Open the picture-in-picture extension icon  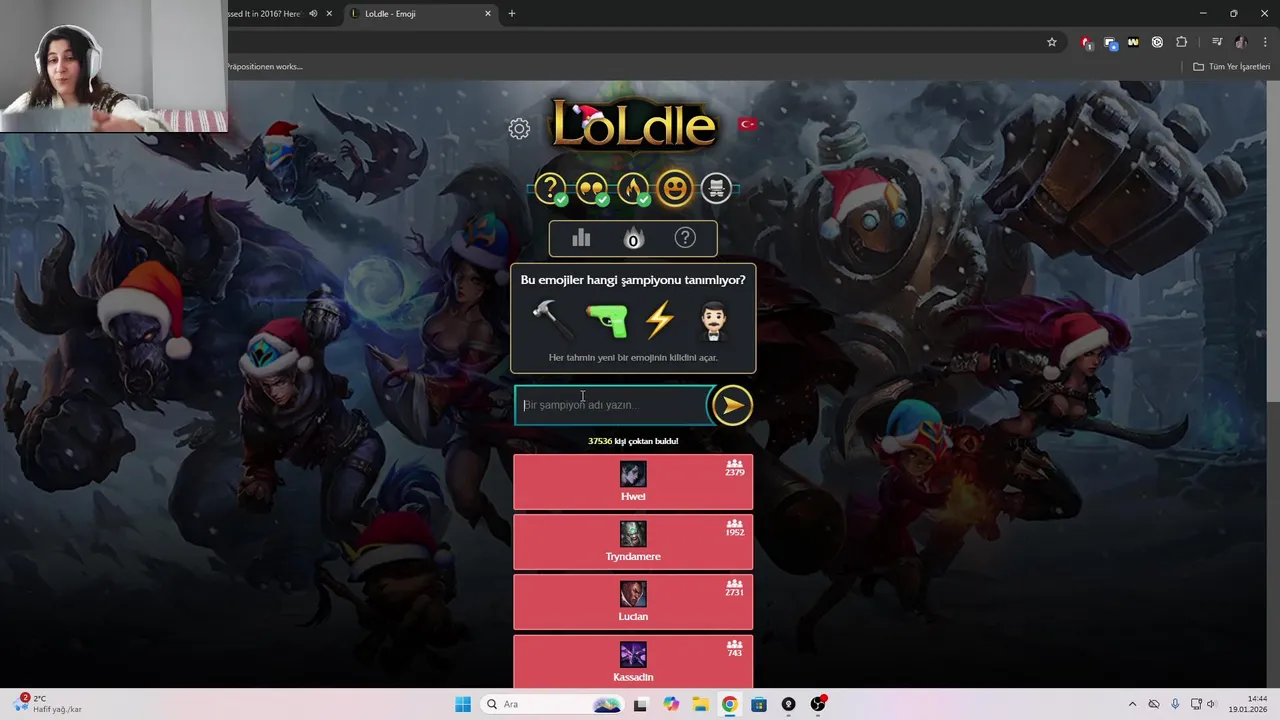click(x=1111, y=42)
